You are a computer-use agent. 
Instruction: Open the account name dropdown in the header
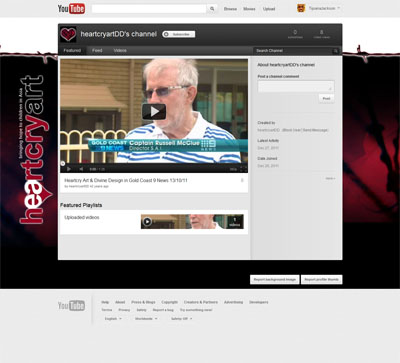324,8
